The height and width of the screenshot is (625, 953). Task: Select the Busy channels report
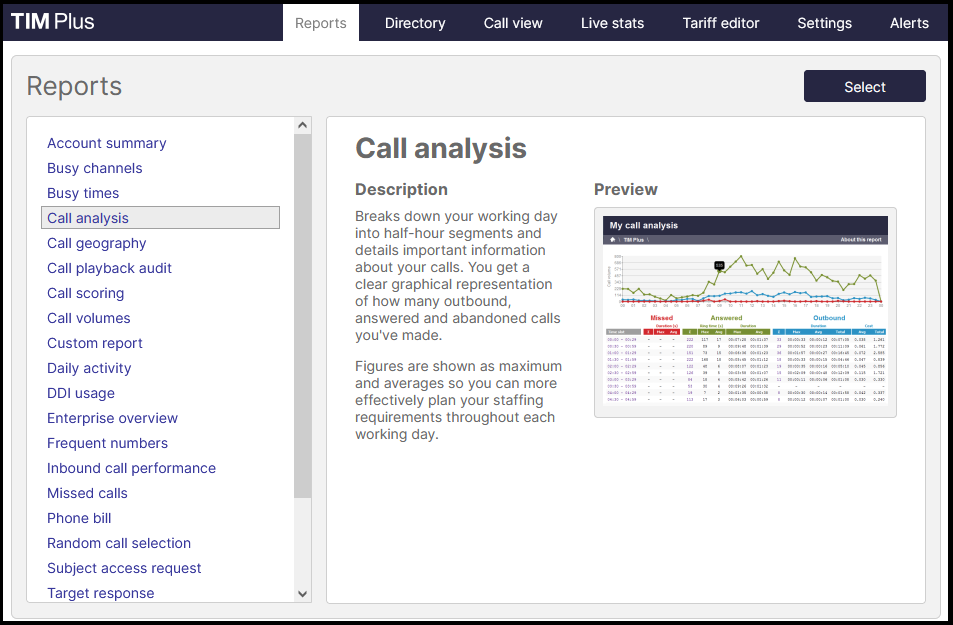pos(94,168)
